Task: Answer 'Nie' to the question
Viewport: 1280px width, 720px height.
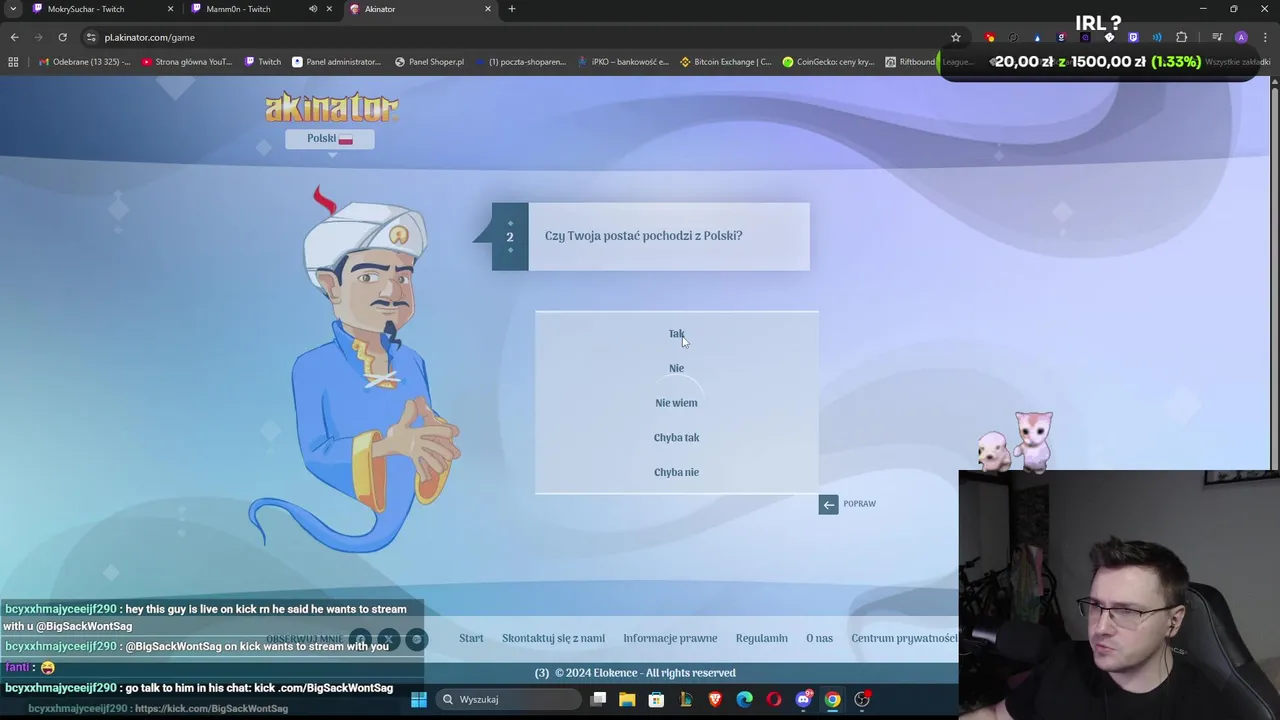Action: point(676,368)
